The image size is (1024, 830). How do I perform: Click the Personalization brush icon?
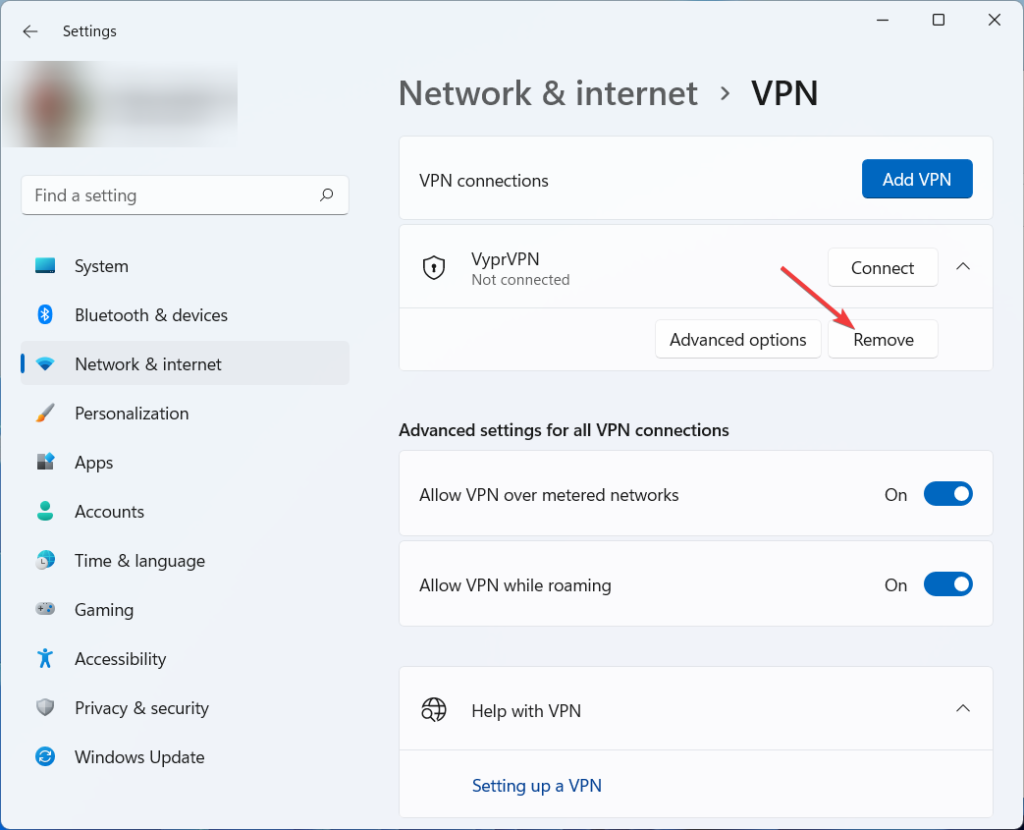tap(46, 413)
